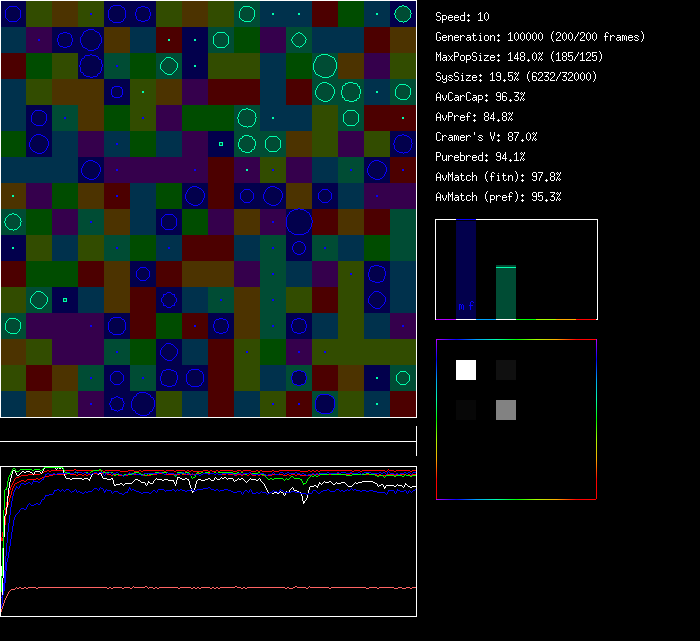Screen dimensions: 700x641
Task: Click the largest filled blue circle in the grid
Action: pos(325,403)
